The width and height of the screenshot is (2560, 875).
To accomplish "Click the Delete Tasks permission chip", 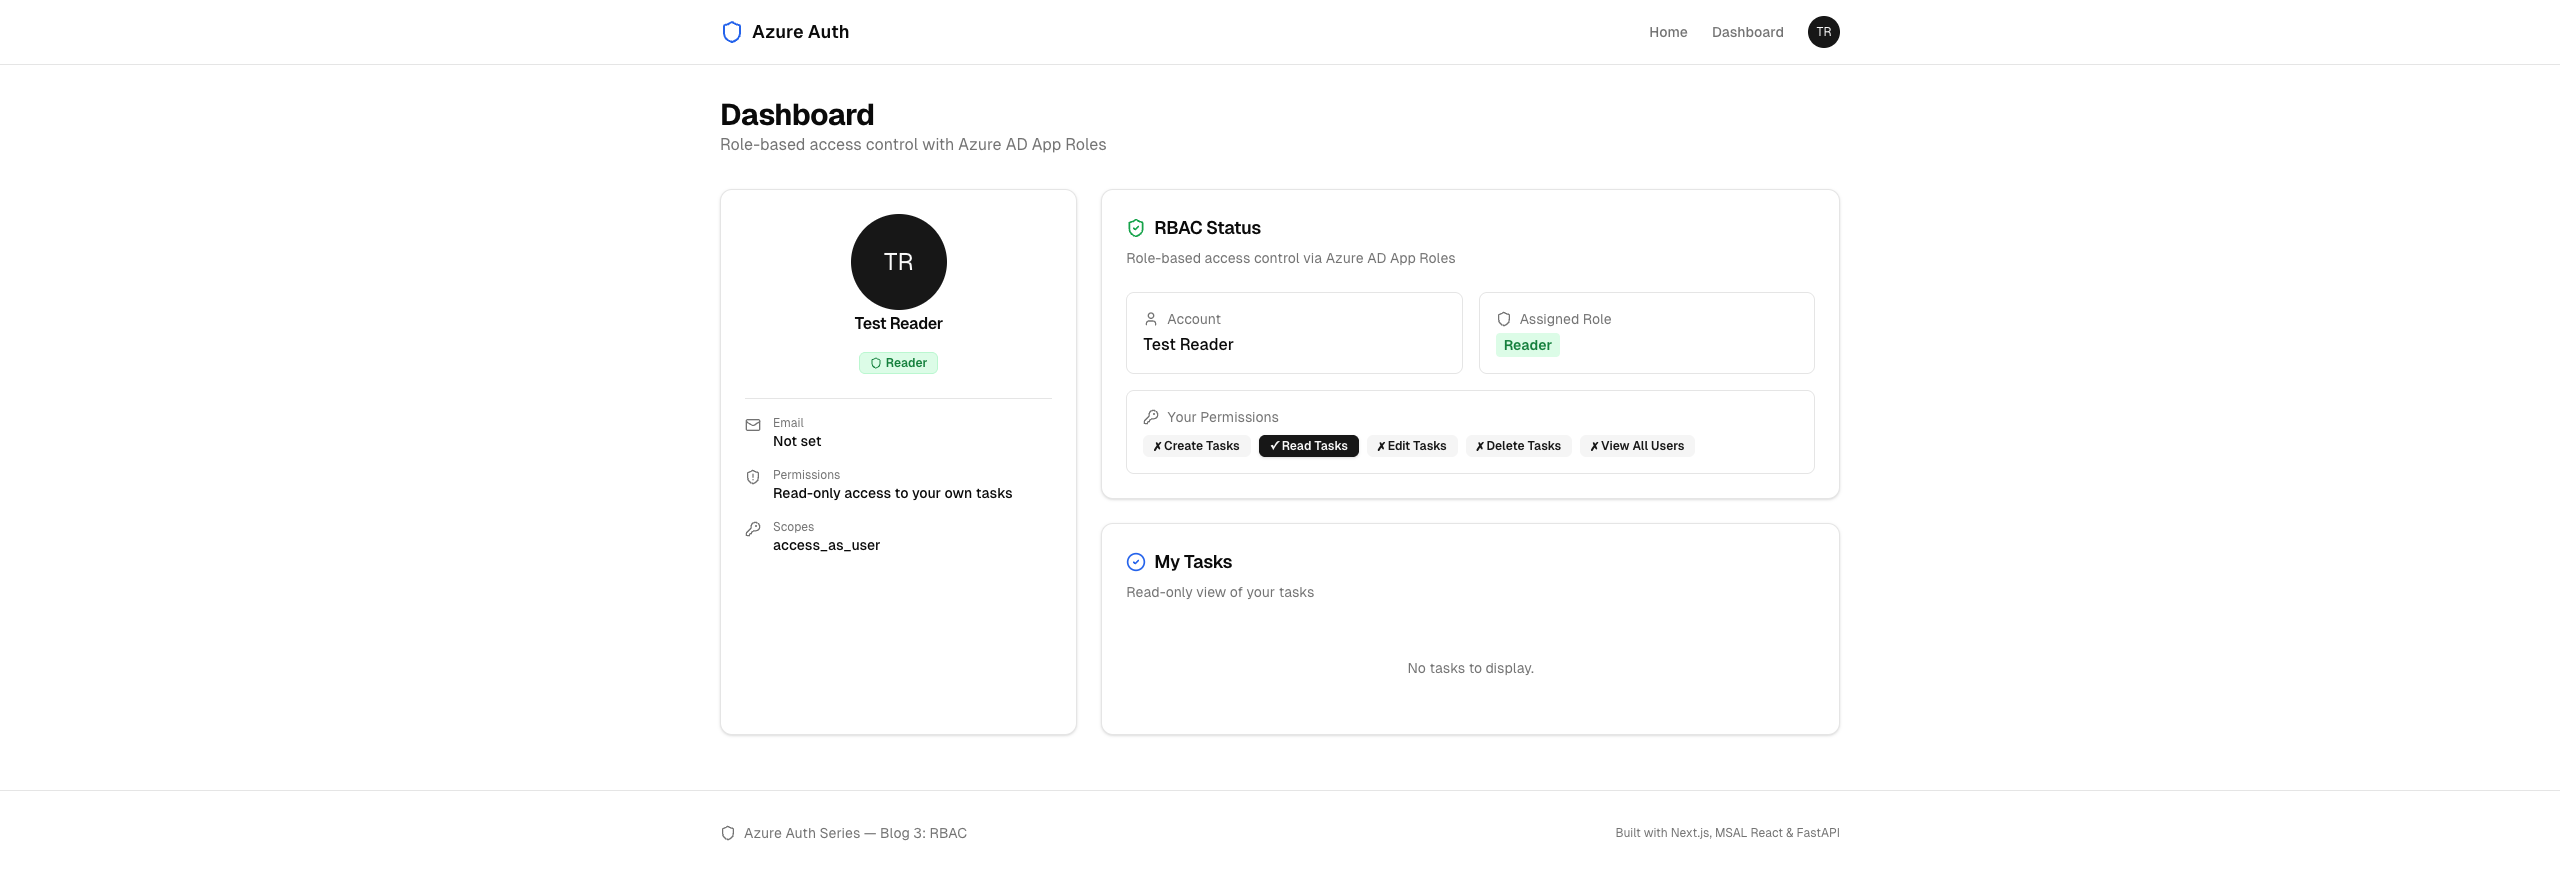I will [1518, 446].
